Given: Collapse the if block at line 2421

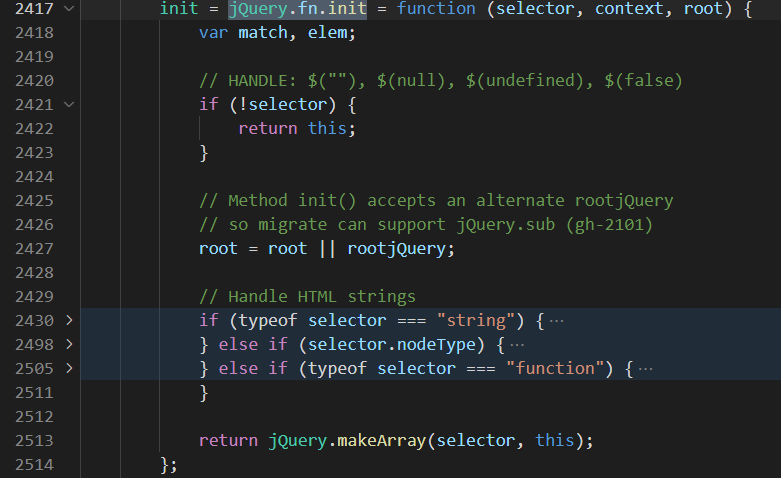Looking at the screenshot, I should pyautogui.click(x=69, y=105).
